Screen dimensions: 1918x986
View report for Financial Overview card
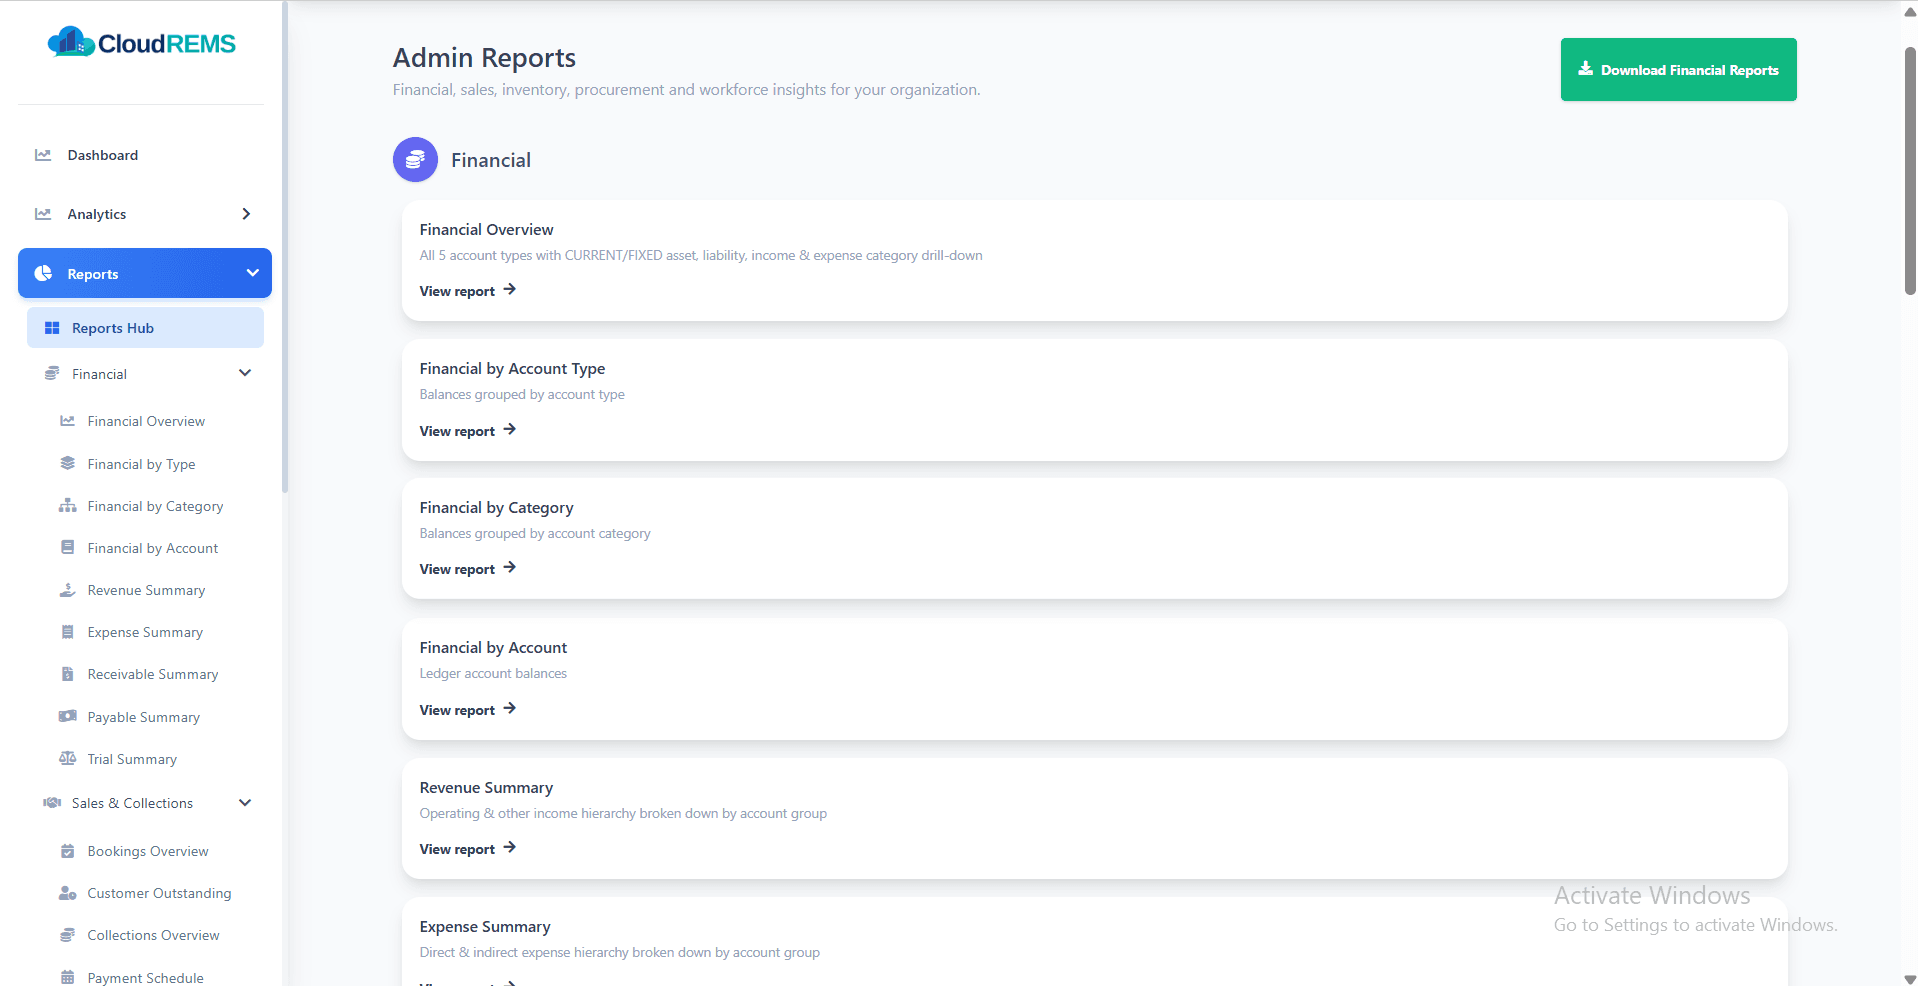click(467, 291)
